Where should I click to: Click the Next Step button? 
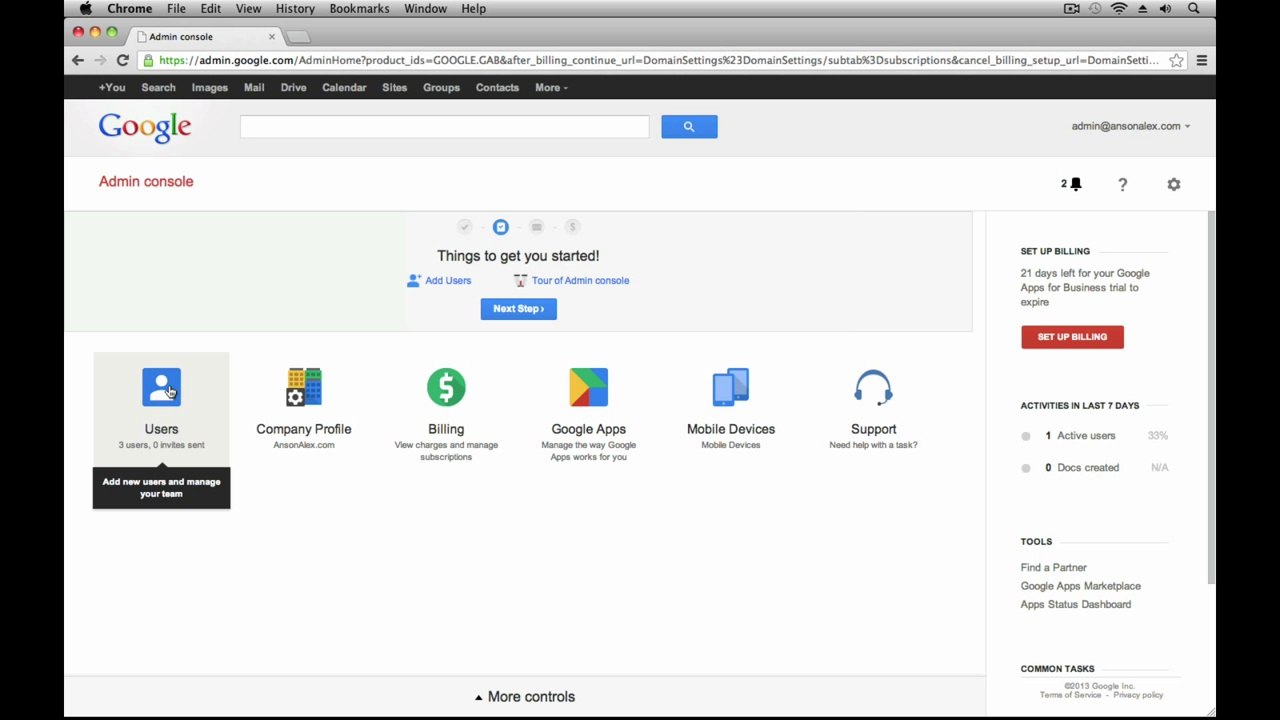point(518,309)
